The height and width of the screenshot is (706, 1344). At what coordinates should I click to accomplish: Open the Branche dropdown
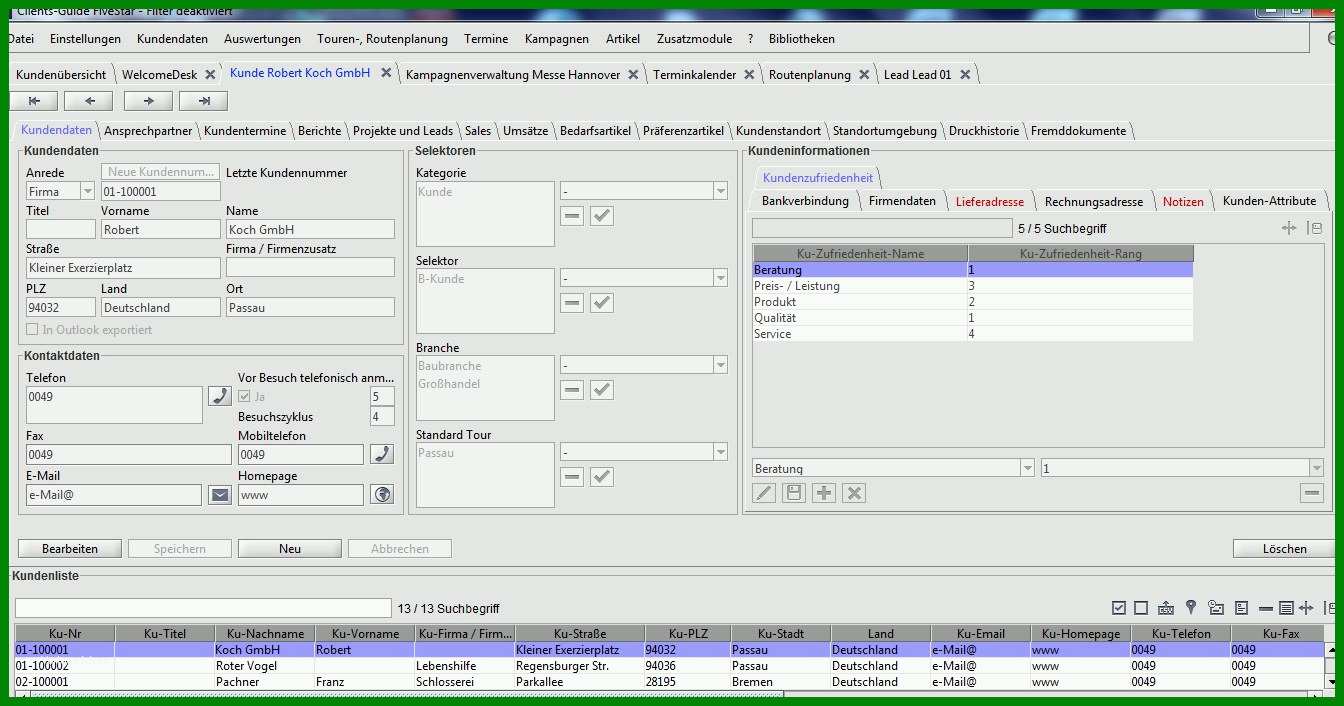[720, 365]
